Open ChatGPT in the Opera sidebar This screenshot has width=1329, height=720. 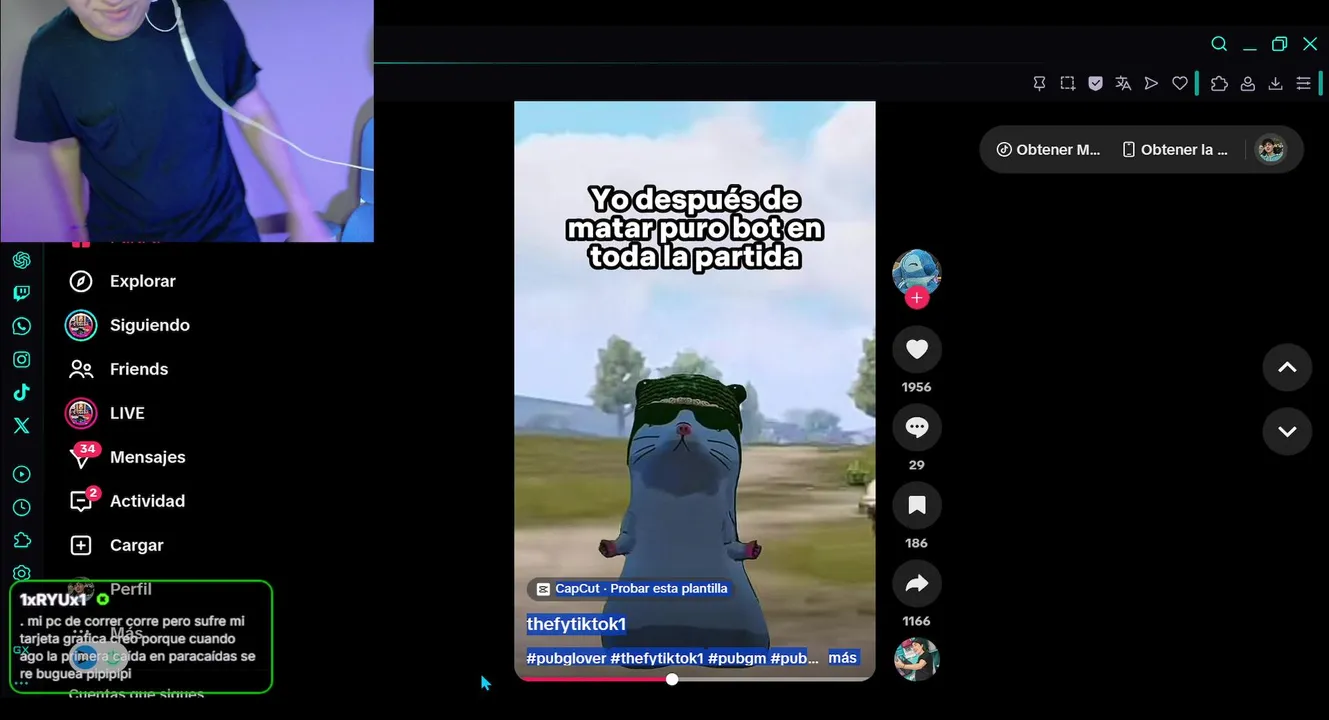pyautogui.click(x=21, y=260)
